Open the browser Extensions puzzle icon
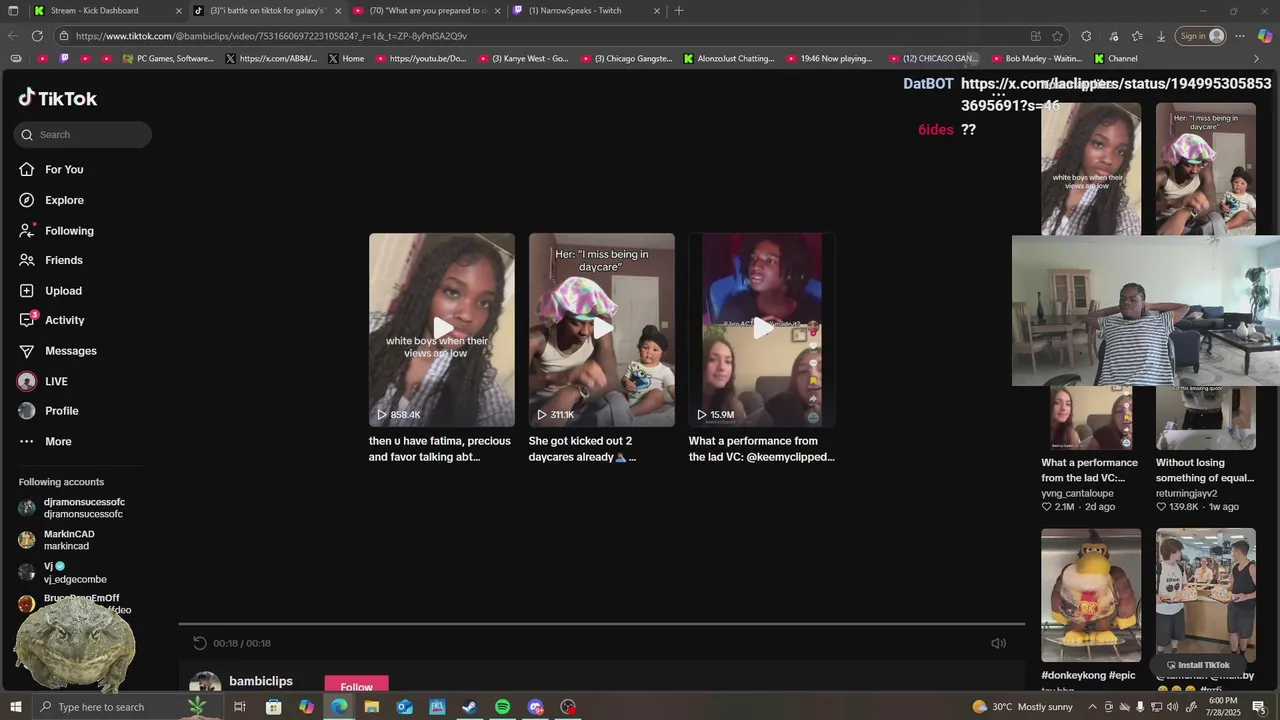Image resolution: width=1280 pixels, height=720 pixels. [1086, 36]
